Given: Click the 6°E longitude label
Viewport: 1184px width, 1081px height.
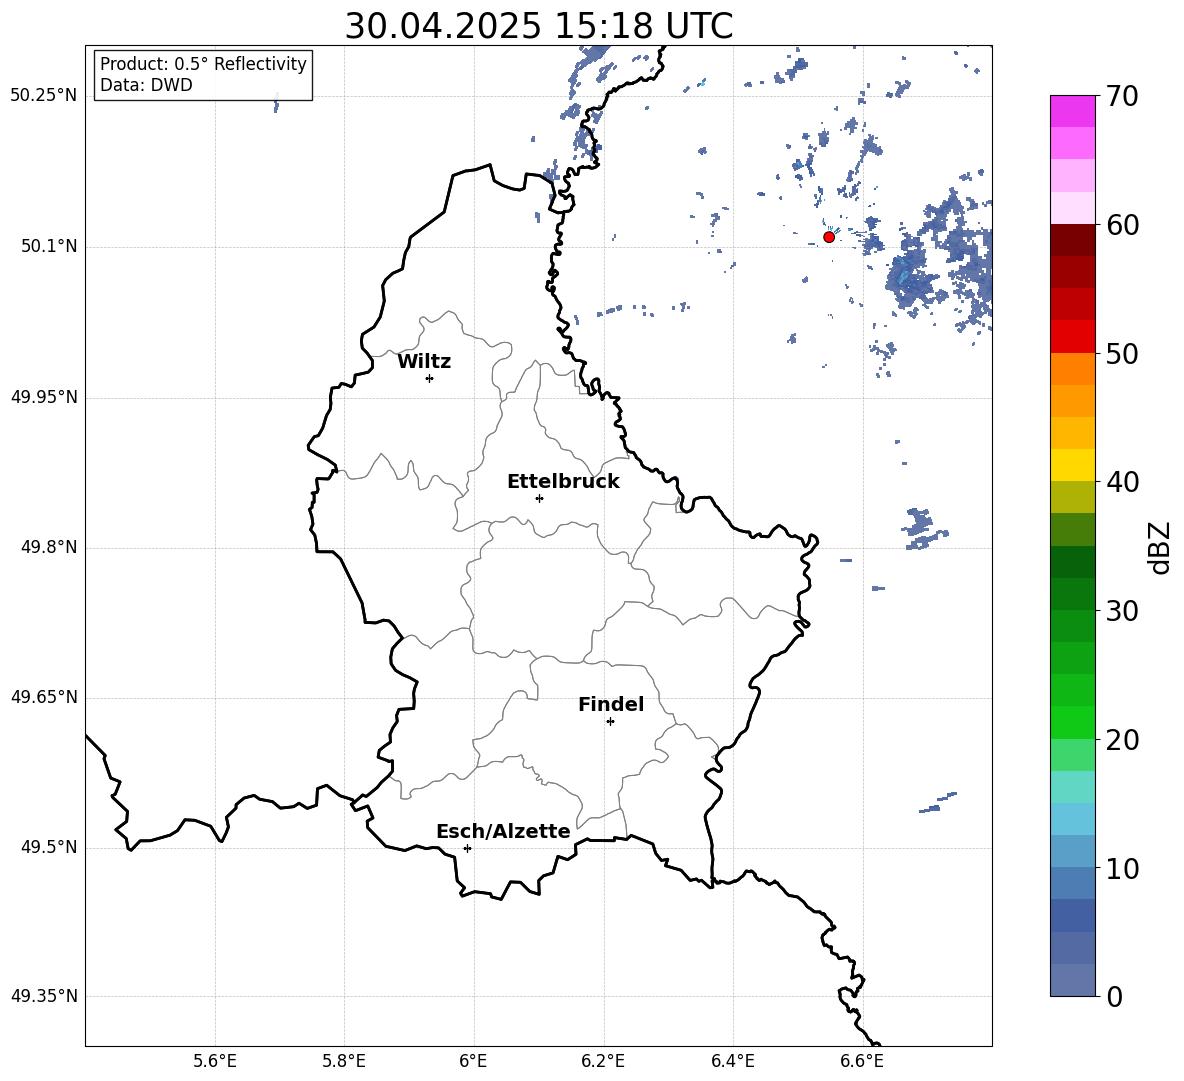Looking at the screenshot, I should pyautogui.click(x=473, y=1061).
